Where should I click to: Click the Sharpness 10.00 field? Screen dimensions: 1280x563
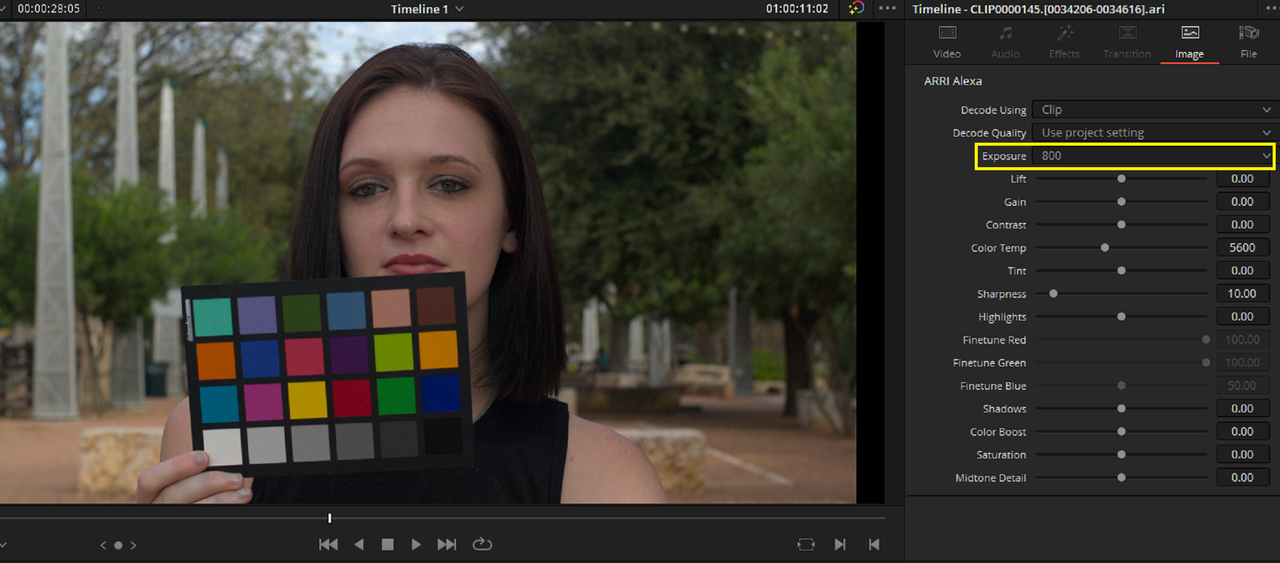[1243, 294]
